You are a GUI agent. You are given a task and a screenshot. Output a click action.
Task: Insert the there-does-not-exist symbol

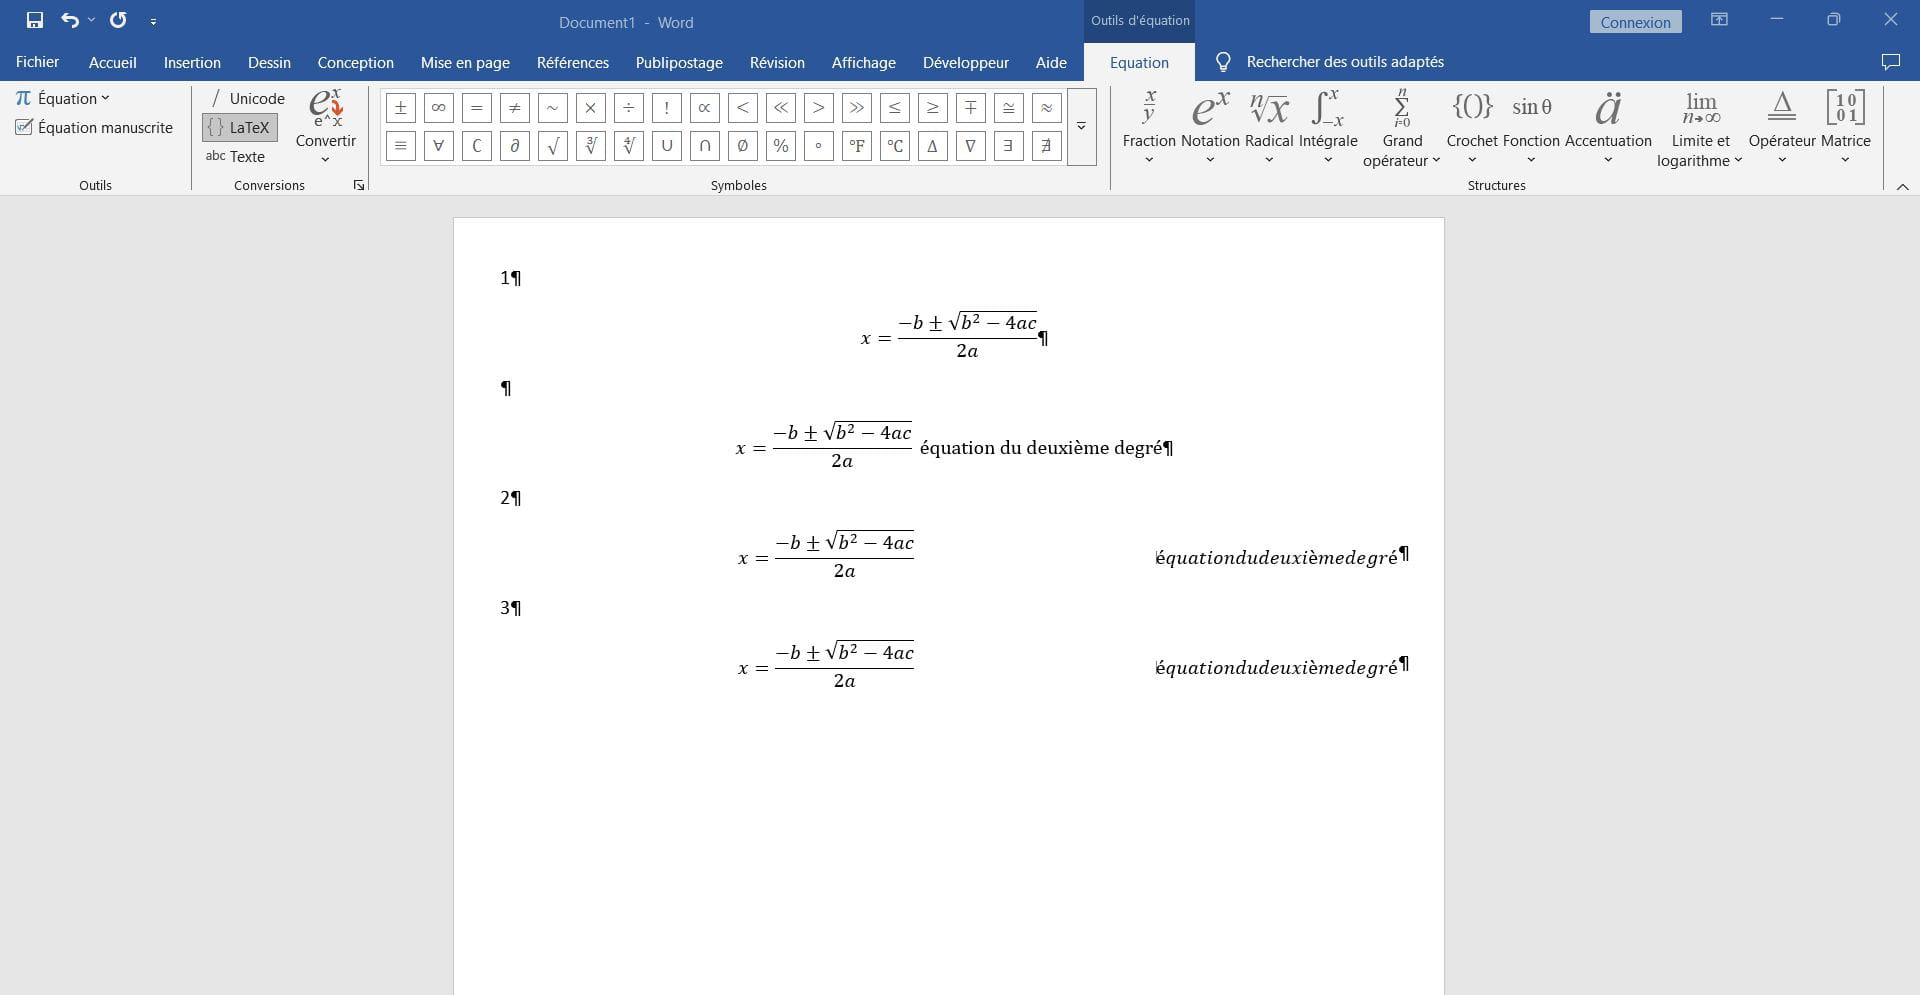click(1046, 146)
